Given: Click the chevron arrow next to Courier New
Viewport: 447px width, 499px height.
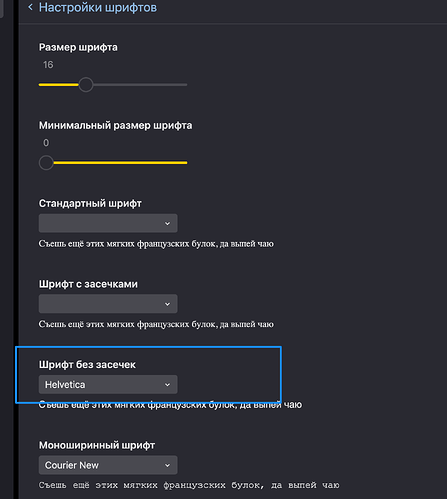Looking at the screenshot, I should 167,465.
